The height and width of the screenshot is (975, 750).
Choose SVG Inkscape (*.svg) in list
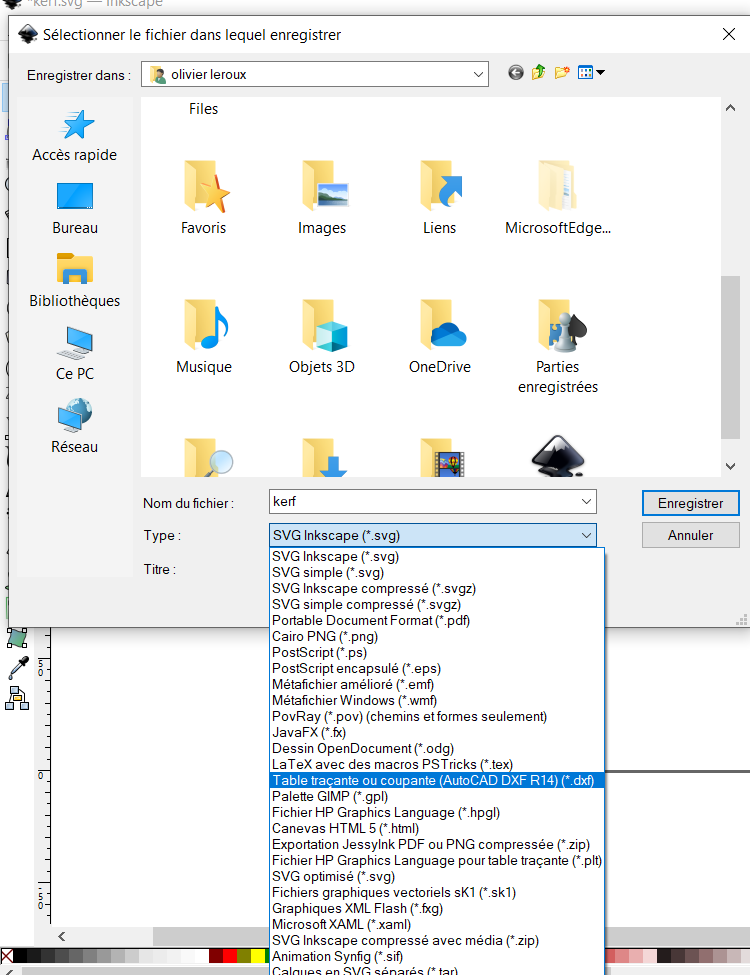tap(437, 557)
